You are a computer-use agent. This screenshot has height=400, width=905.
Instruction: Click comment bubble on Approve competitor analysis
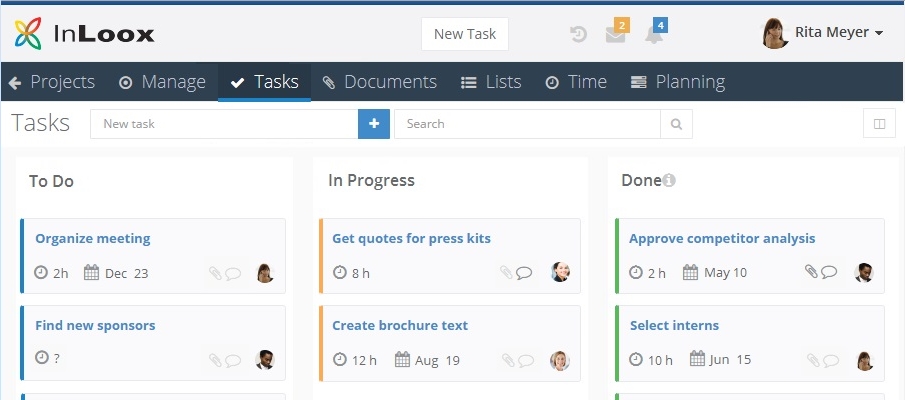(829, 271)
